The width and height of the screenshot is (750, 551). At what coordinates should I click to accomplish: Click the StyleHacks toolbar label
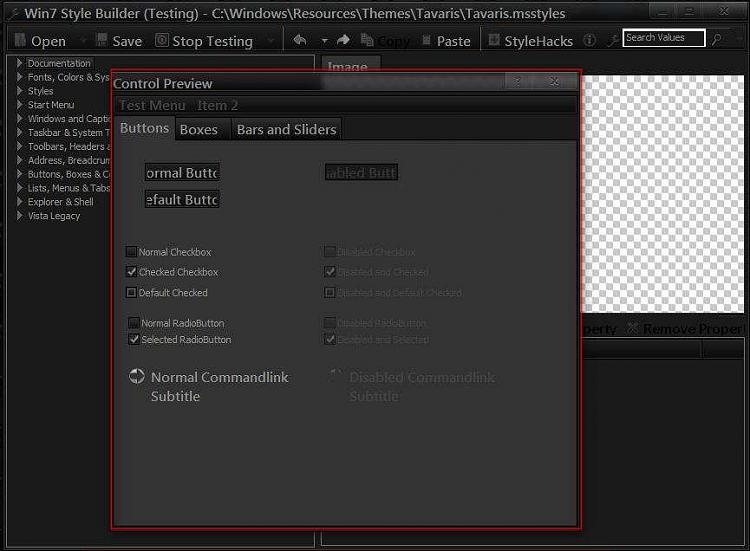click(539, 41)
